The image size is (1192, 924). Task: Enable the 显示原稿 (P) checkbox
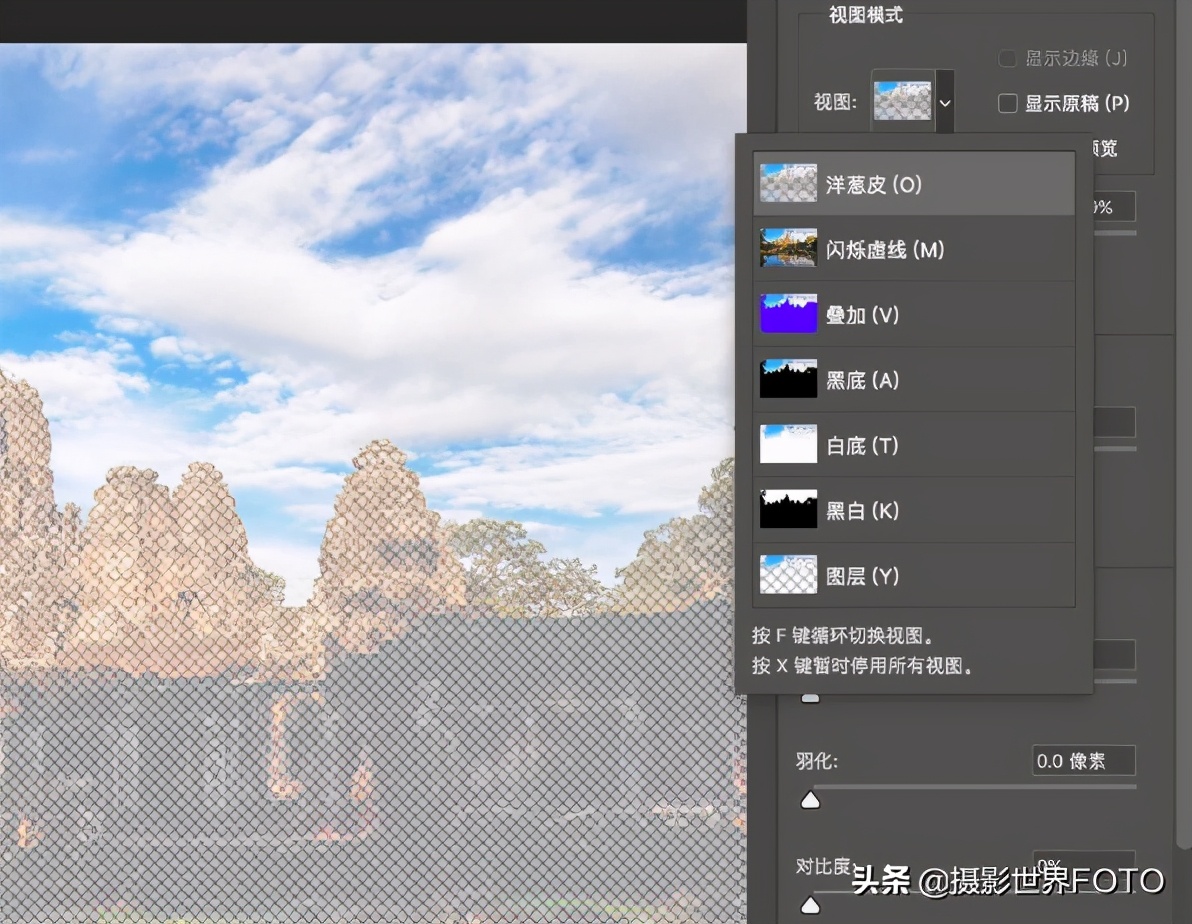coord(1008,103)
